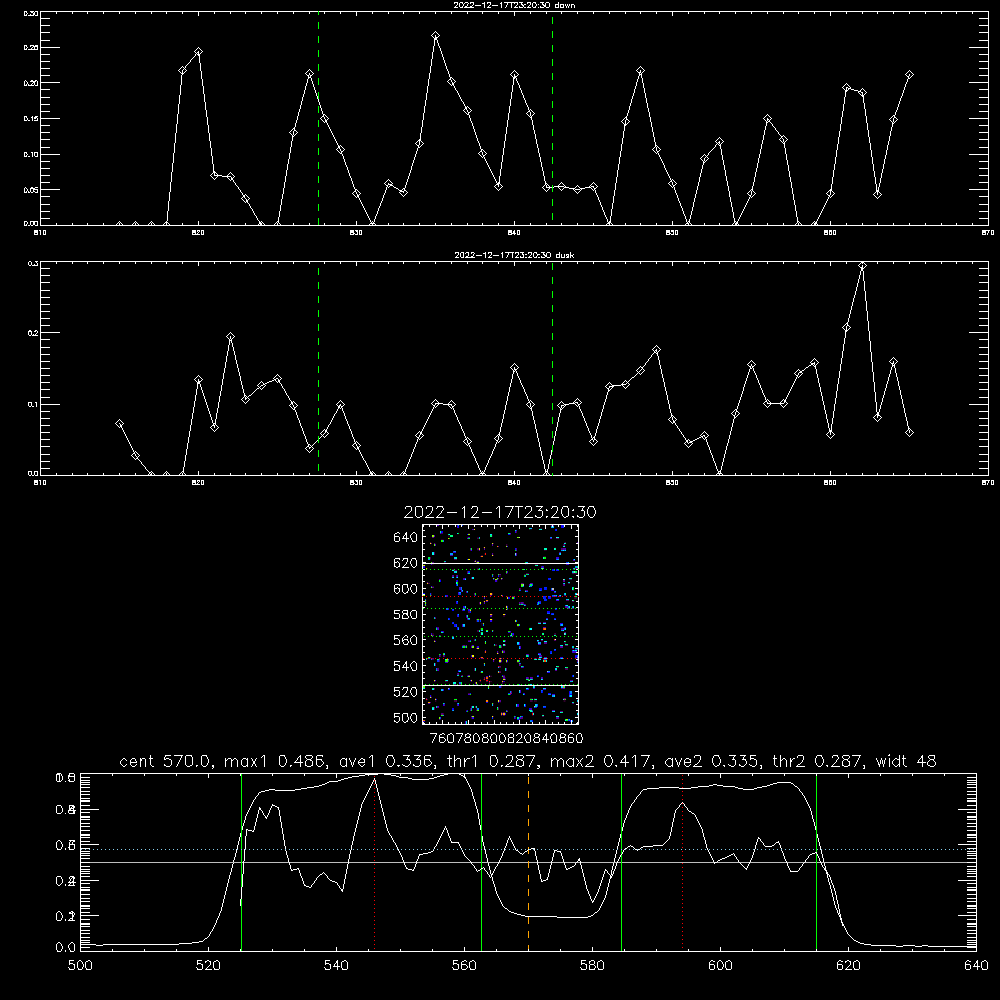Screen dimensions: 1000x1000
Task: Click the highest diamond point in dusk plot near 862
Action: pos(862,266)
